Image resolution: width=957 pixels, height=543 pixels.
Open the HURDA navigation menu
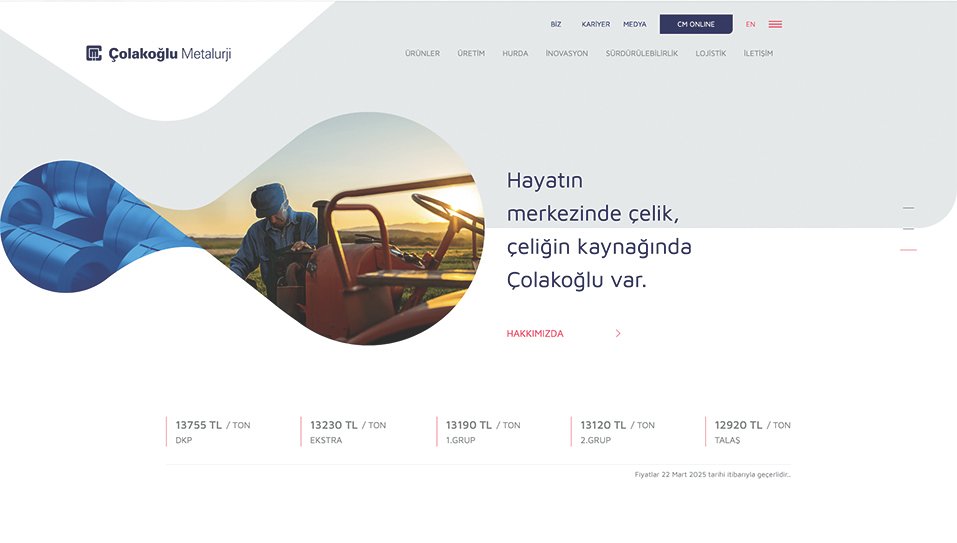coord(515,54)
